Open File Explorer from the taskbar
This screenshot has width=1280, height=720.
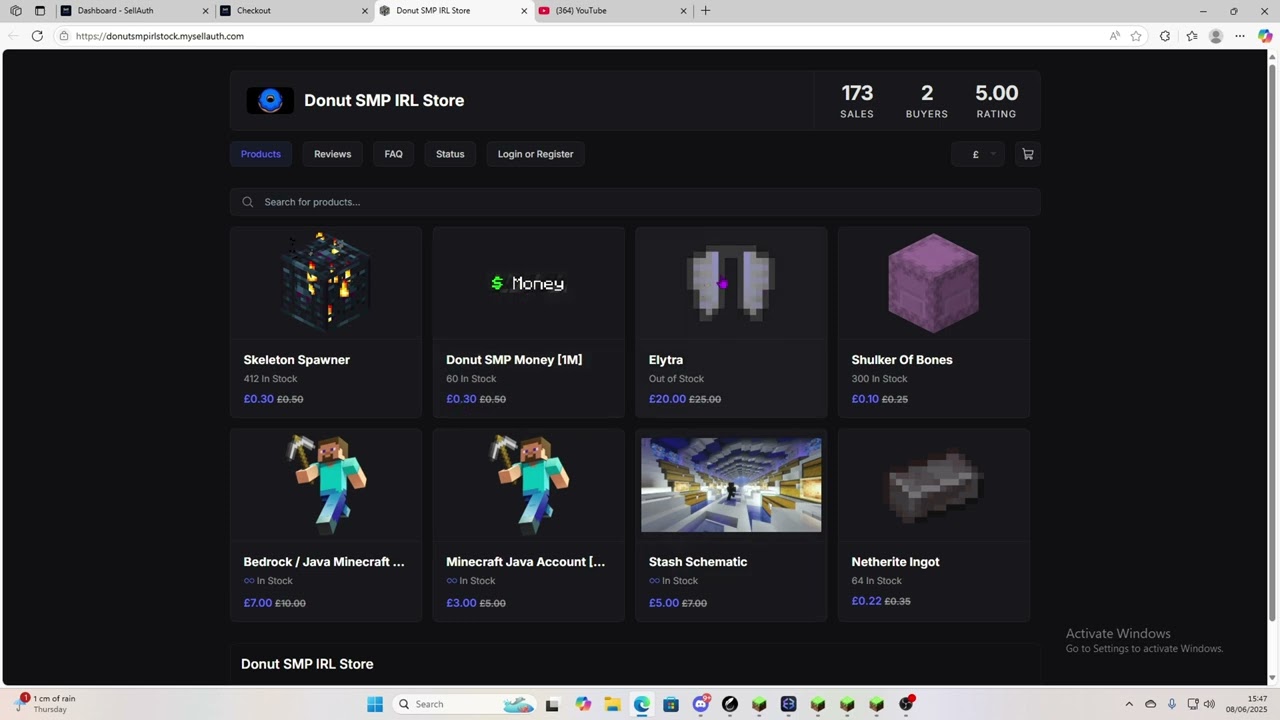[612, 704]
